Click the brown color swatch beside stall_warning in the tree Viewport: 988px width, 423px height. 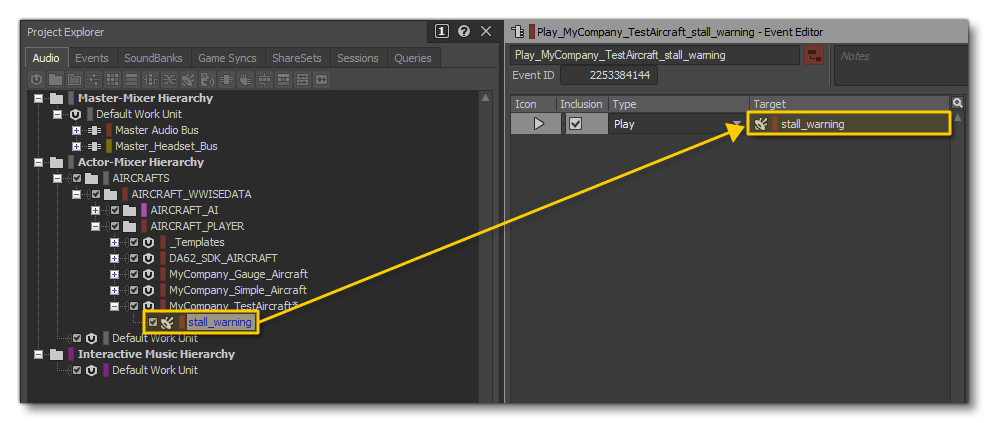(182, 322)
